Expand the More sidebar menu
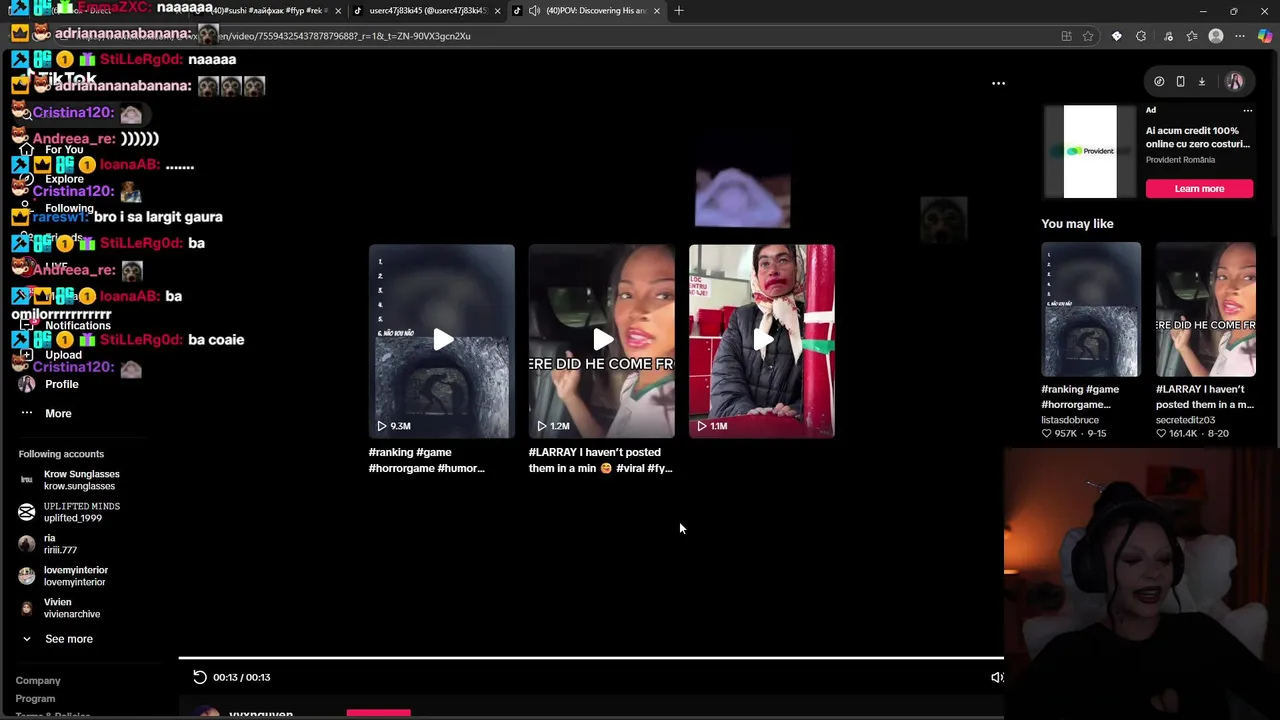This screenshot has width=1280, height=720. point(58,413)
